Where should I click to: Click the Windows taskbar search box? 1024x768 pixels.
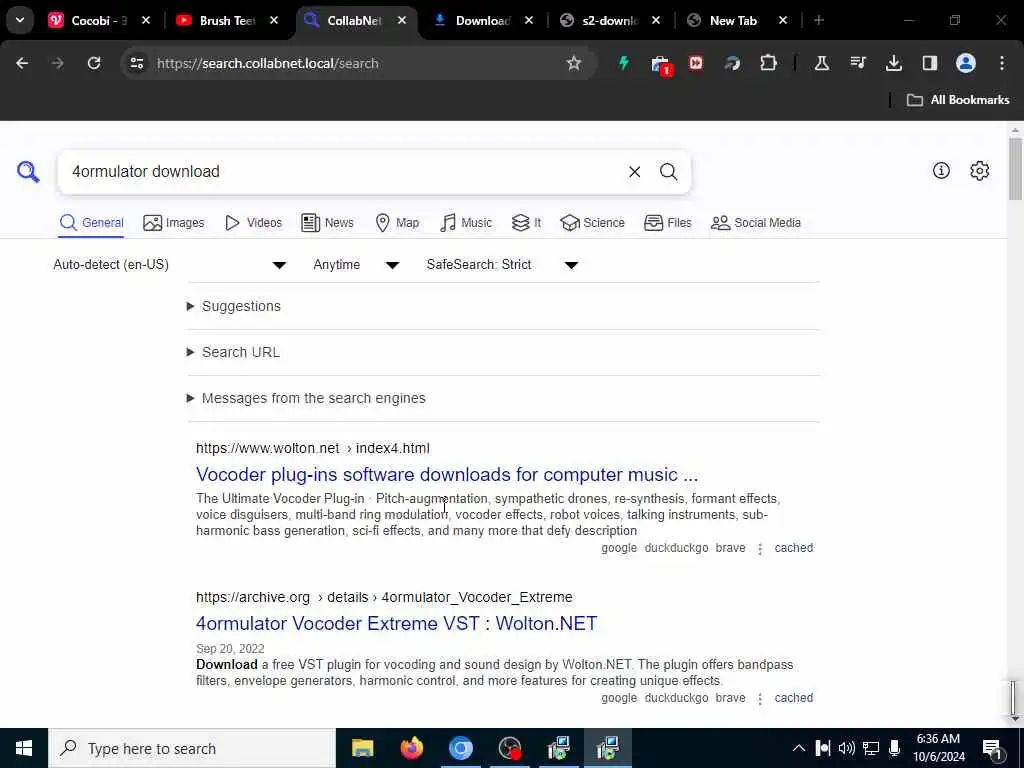tap(192, 748)
